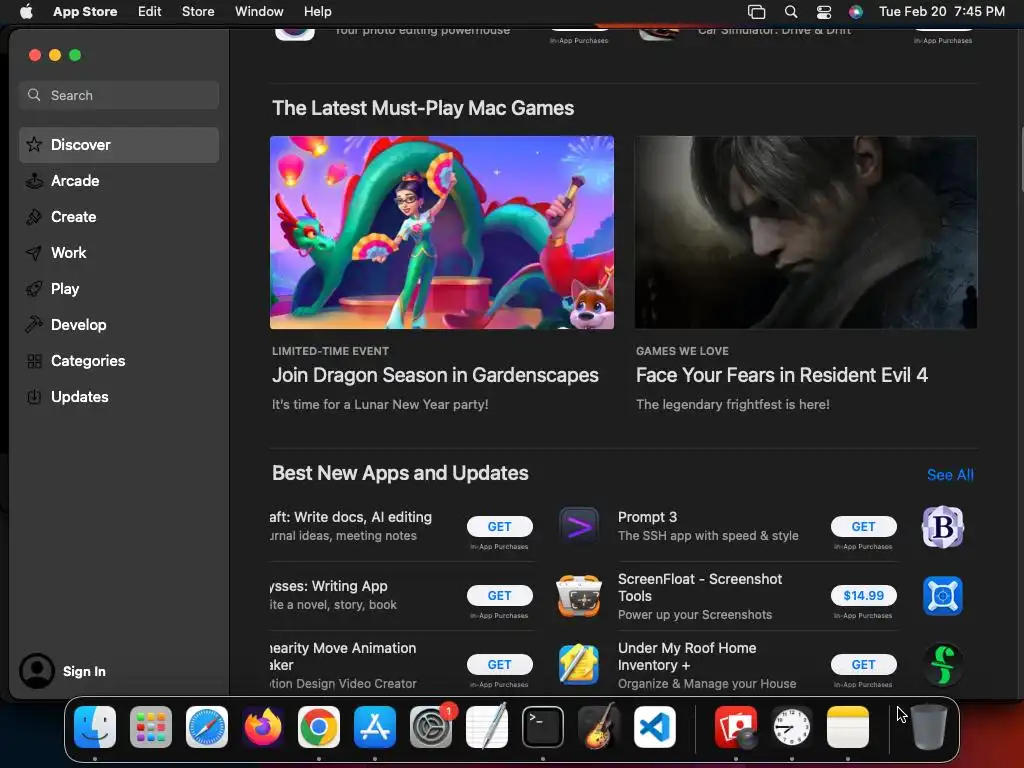
Task: Open Photo Booth from the Dock
Action: [736, 727]
